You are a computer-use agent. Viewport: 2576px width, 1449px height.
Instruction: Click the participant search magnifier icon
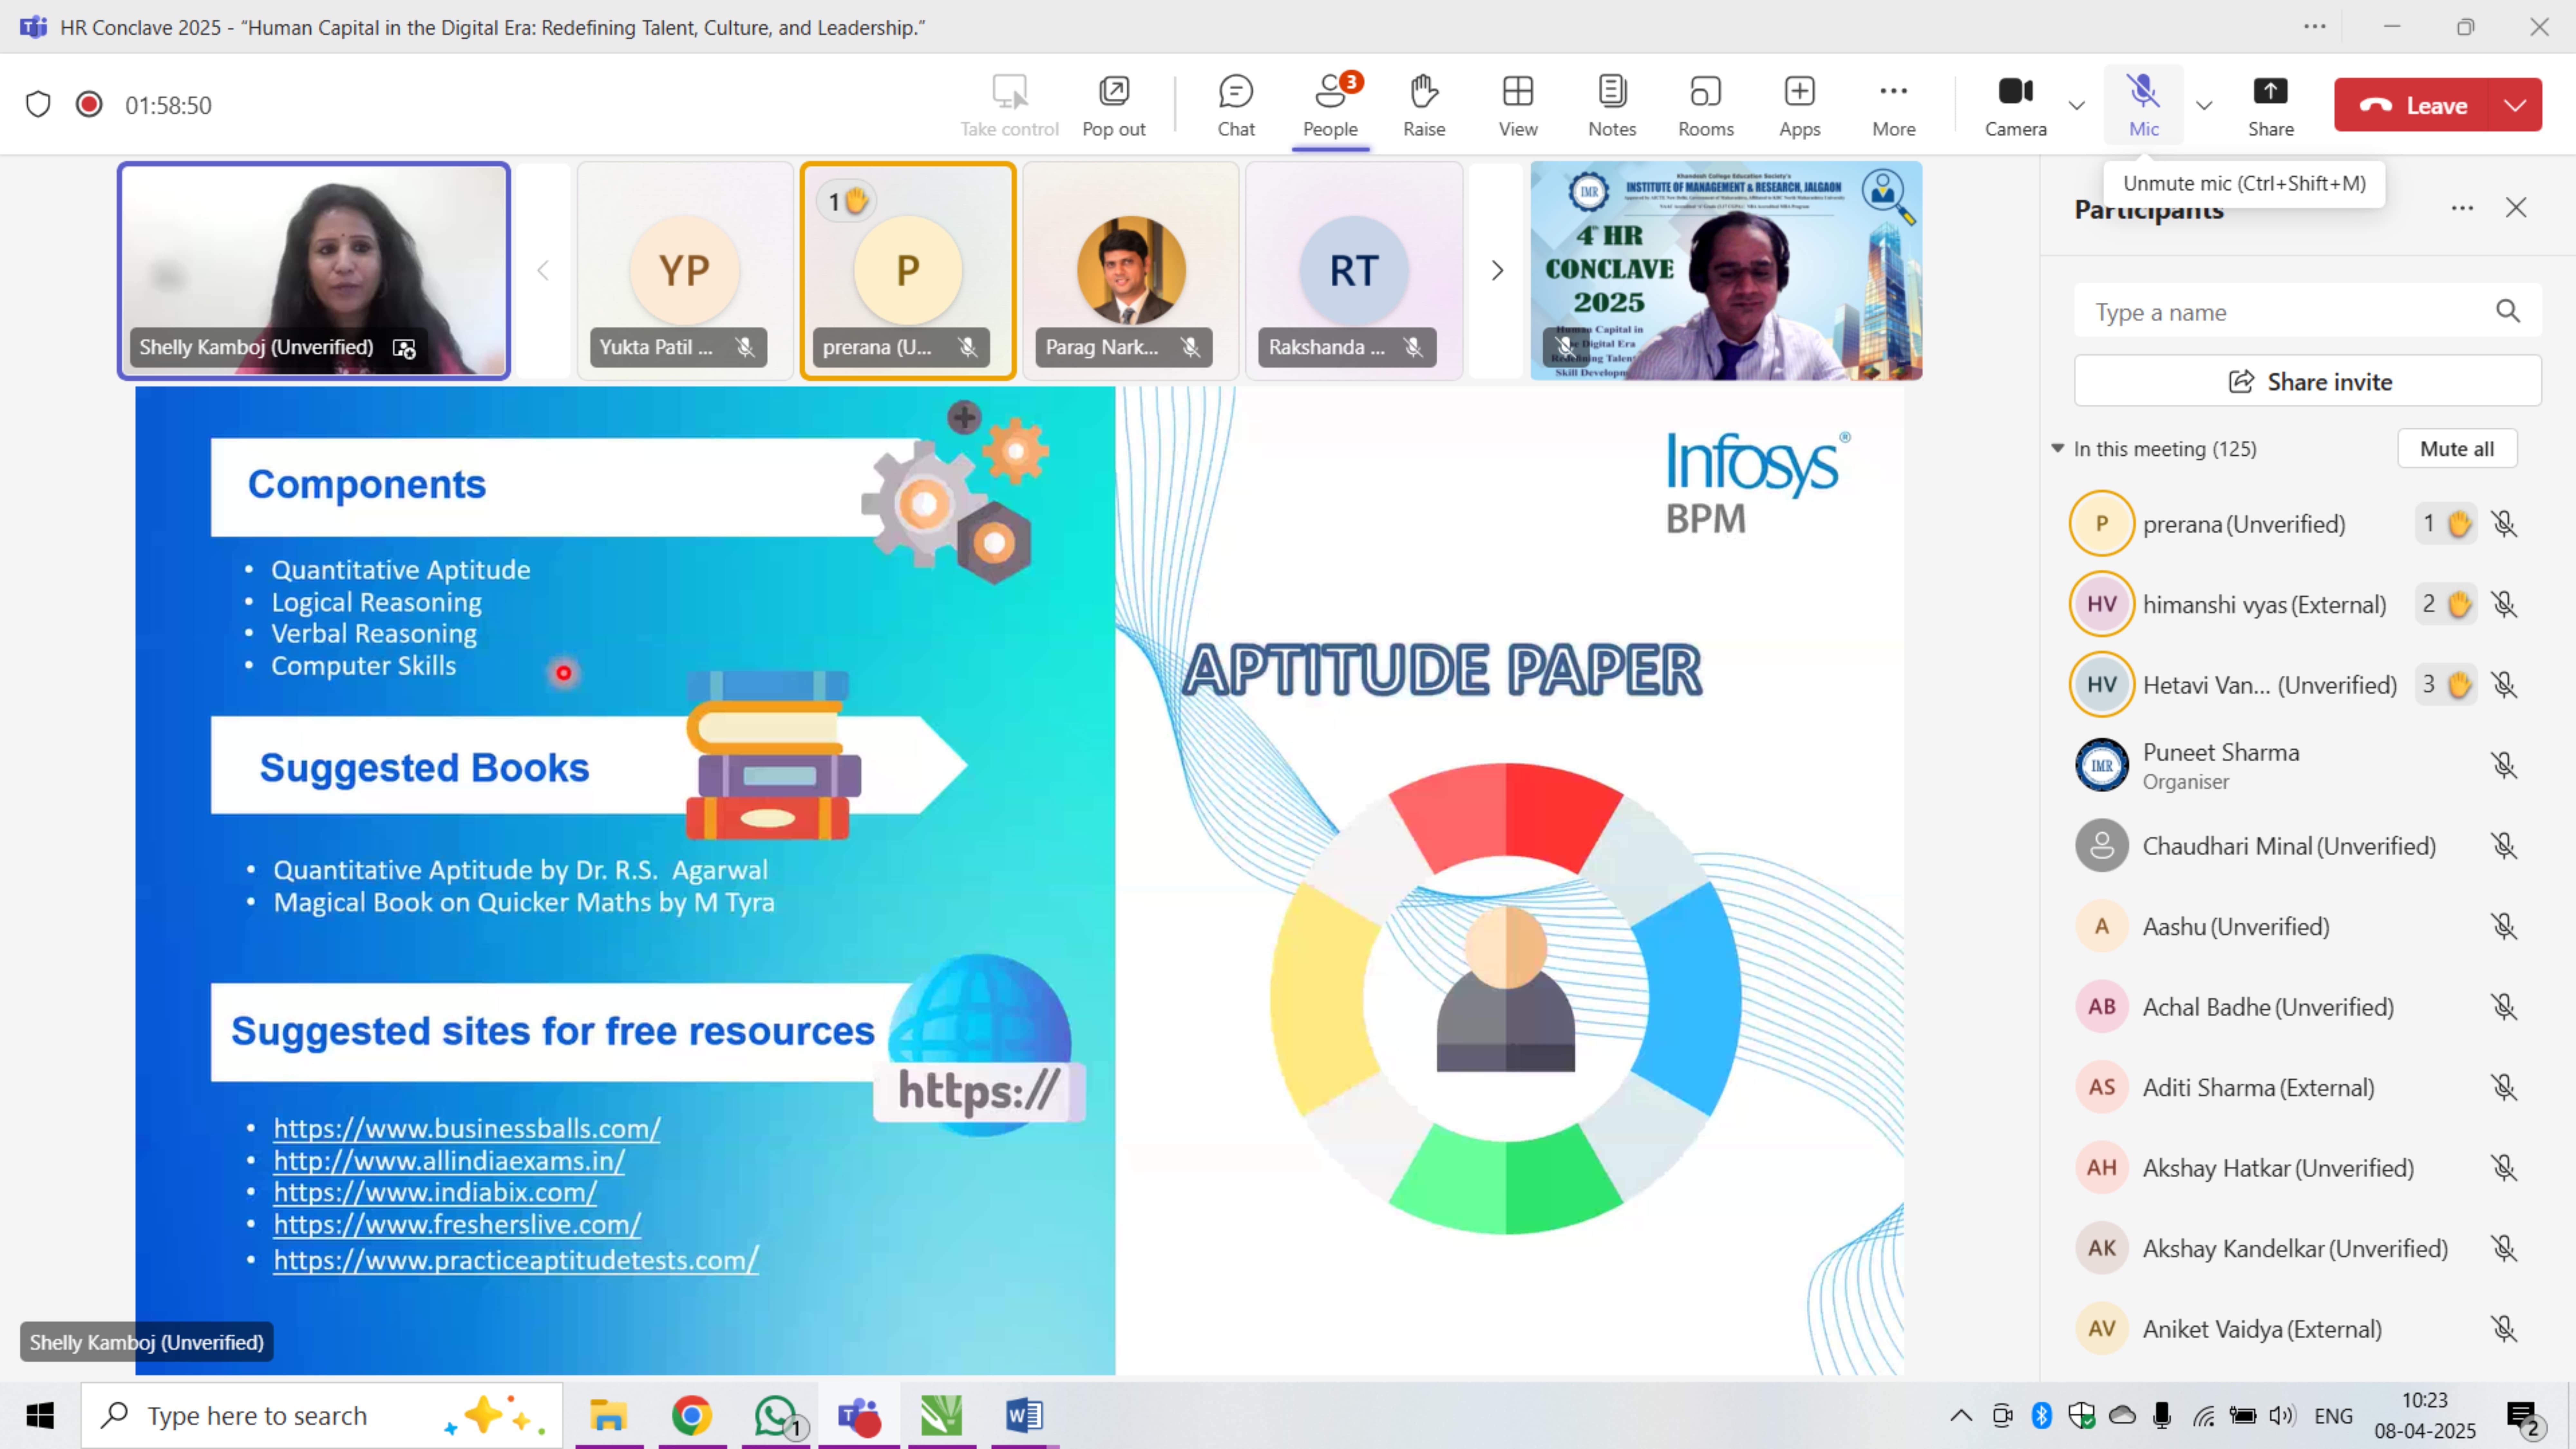(2508, 311)
